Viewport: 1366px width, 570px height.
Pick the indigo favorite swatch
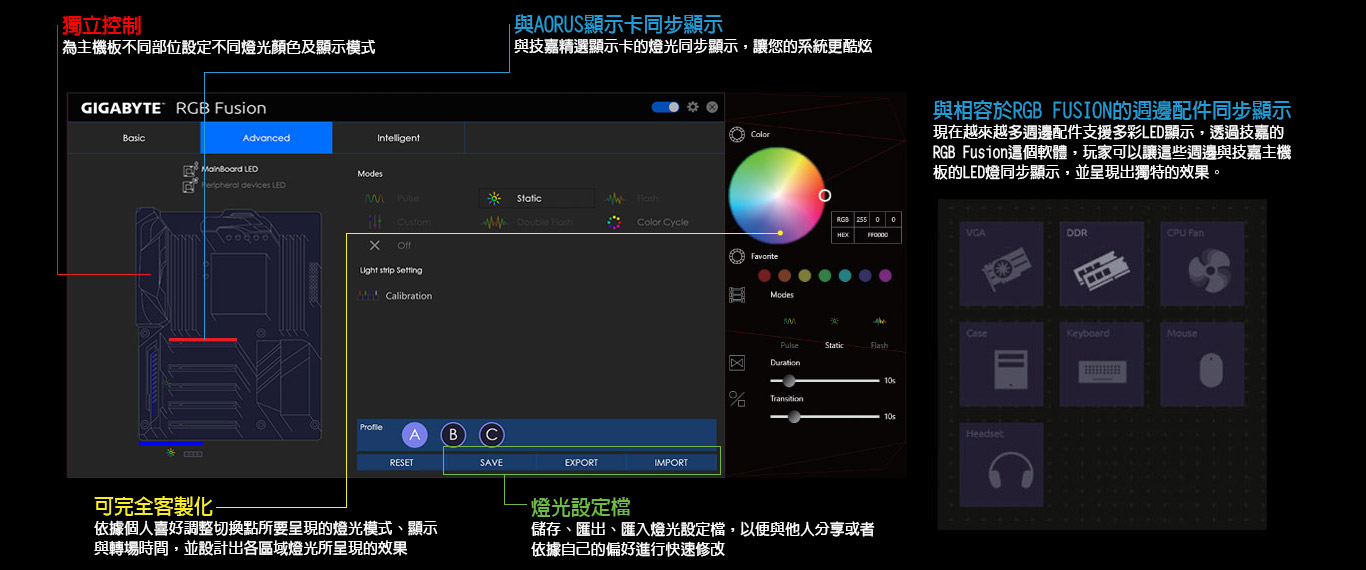pos(865,276)
